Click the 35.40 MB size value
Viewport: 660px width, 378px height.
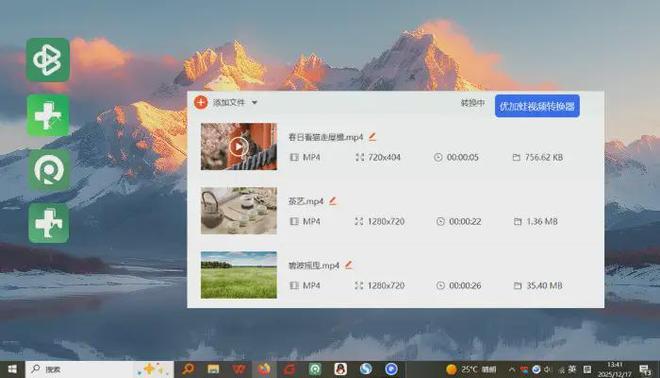click(545, 285)
